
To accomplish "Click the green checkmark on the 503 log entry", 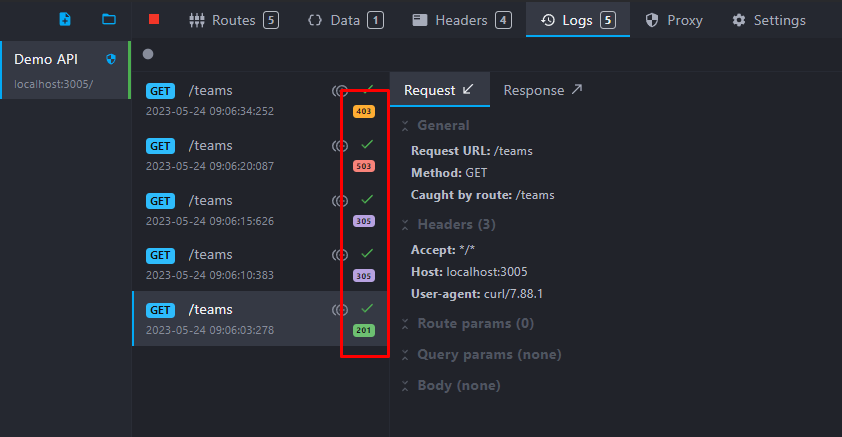I will 367,145.
